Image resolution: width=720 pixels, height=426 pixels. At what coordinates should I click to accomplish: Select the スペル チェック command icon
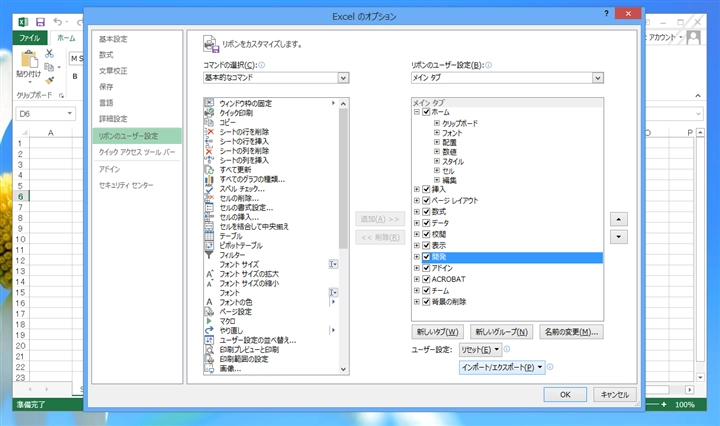(x=209, y=189)
